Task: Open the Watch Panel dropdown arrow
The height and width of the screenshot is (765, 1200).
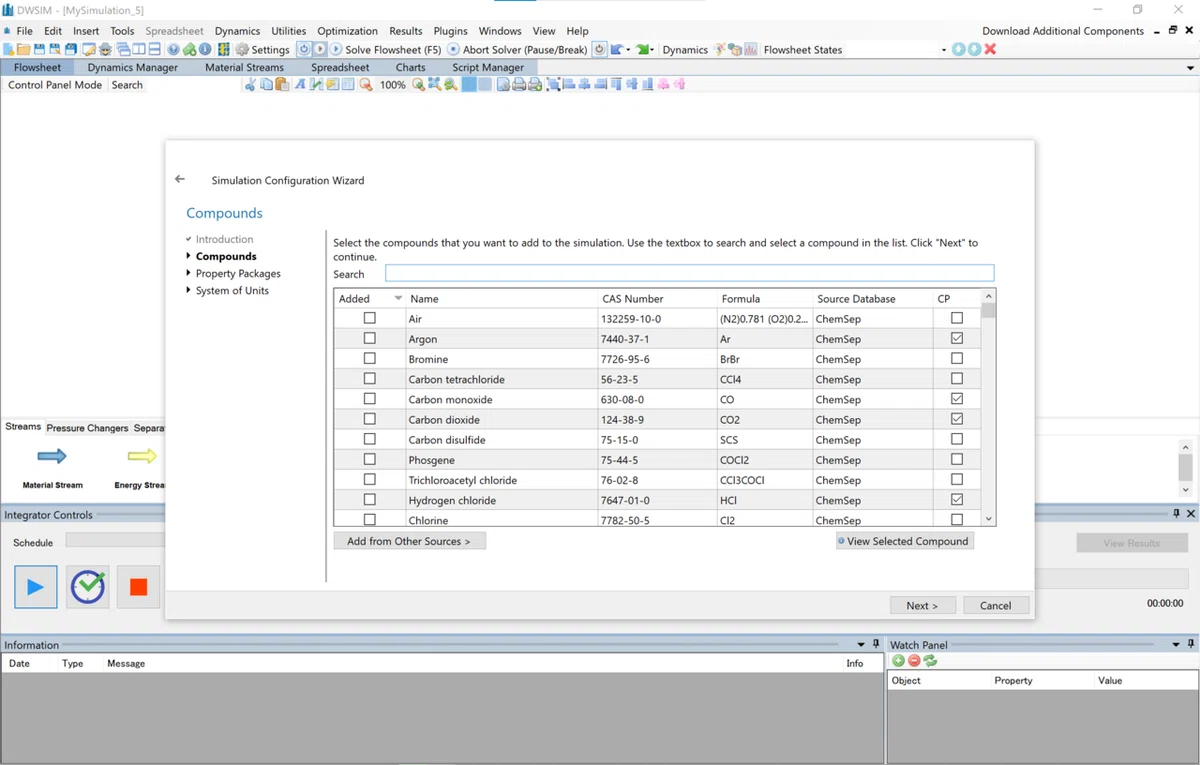Action: [1176, 645]
